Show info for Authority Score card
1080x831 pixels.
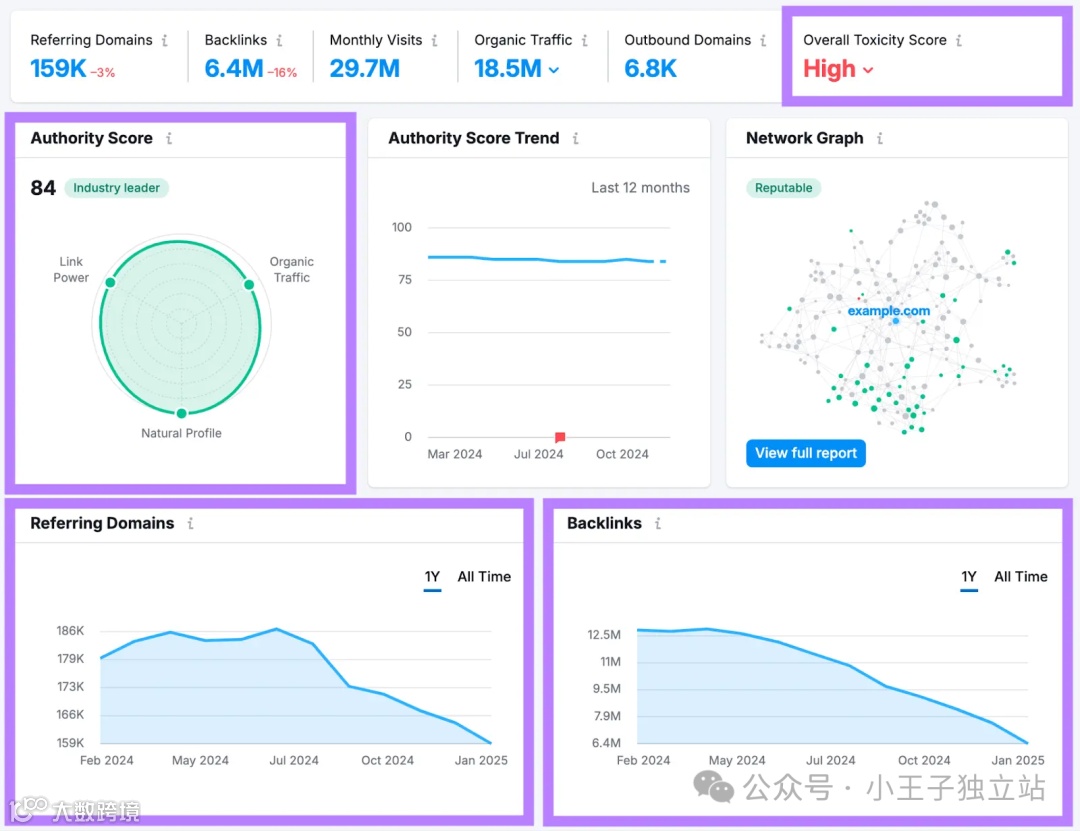pyautogui.click(x=169, y=138)
